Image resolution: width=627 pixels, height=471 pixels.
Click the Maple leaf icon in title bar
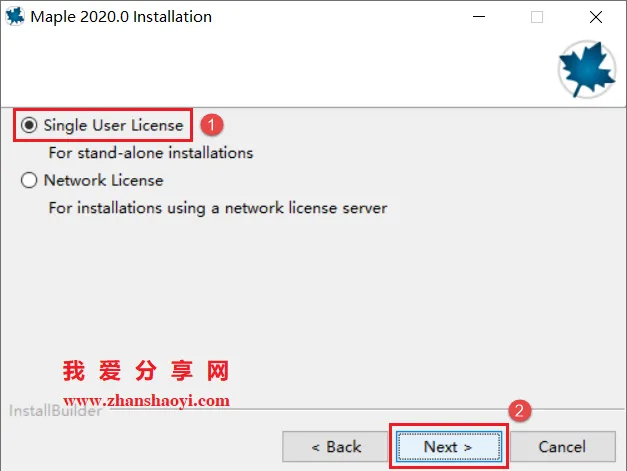pyautogui.click(x=15, y=16)
